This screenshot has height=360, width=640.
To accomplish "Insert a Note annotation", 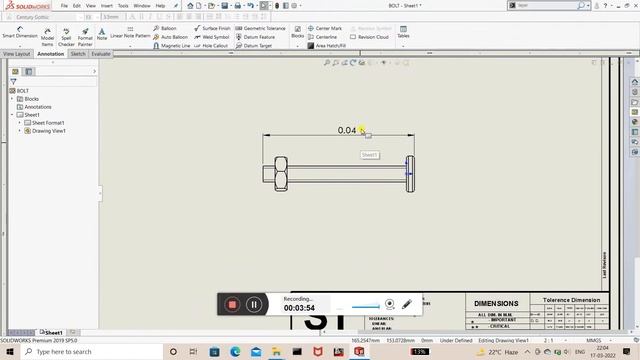I will pyautogui.click(x=102, y=34).
